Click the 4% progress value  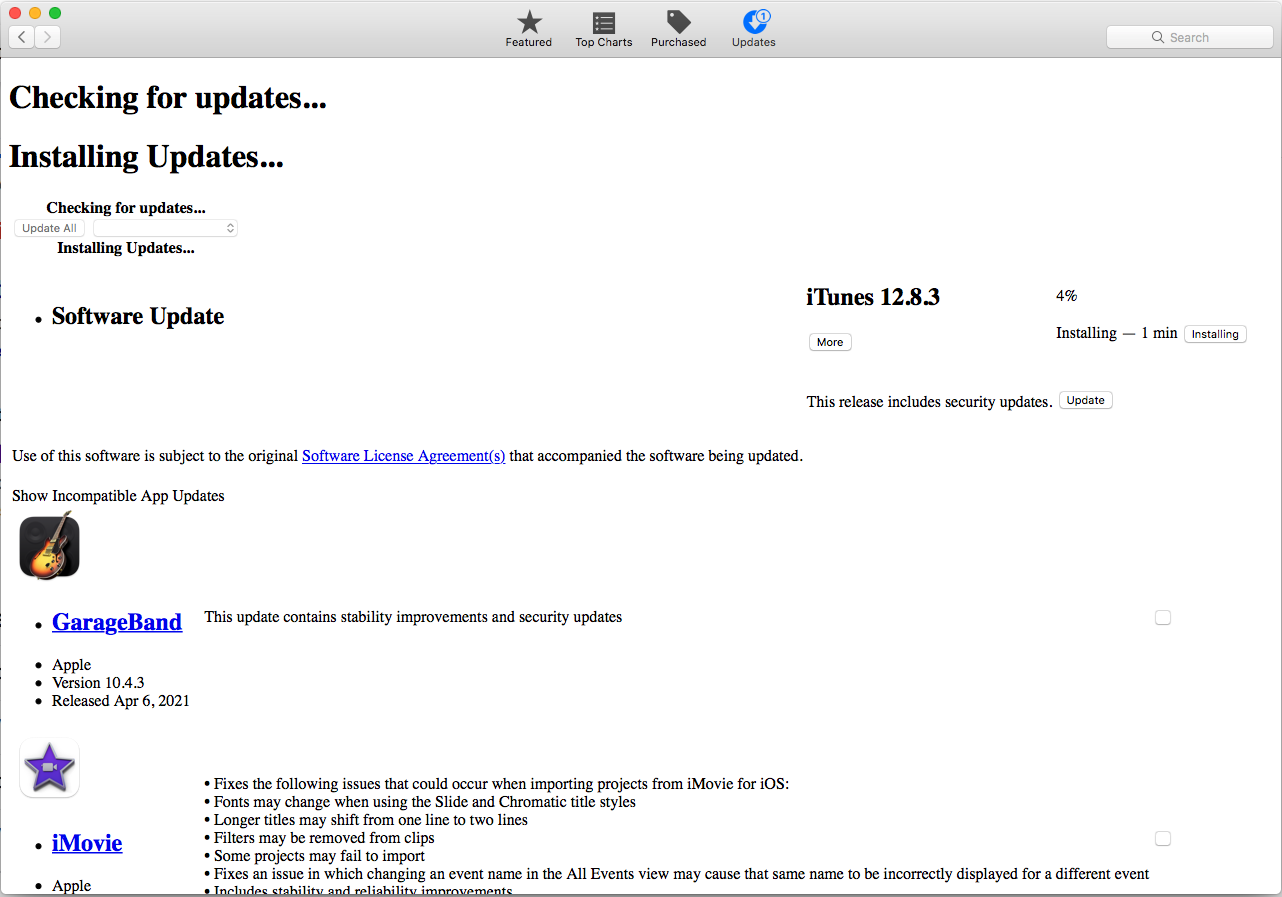1066,296
